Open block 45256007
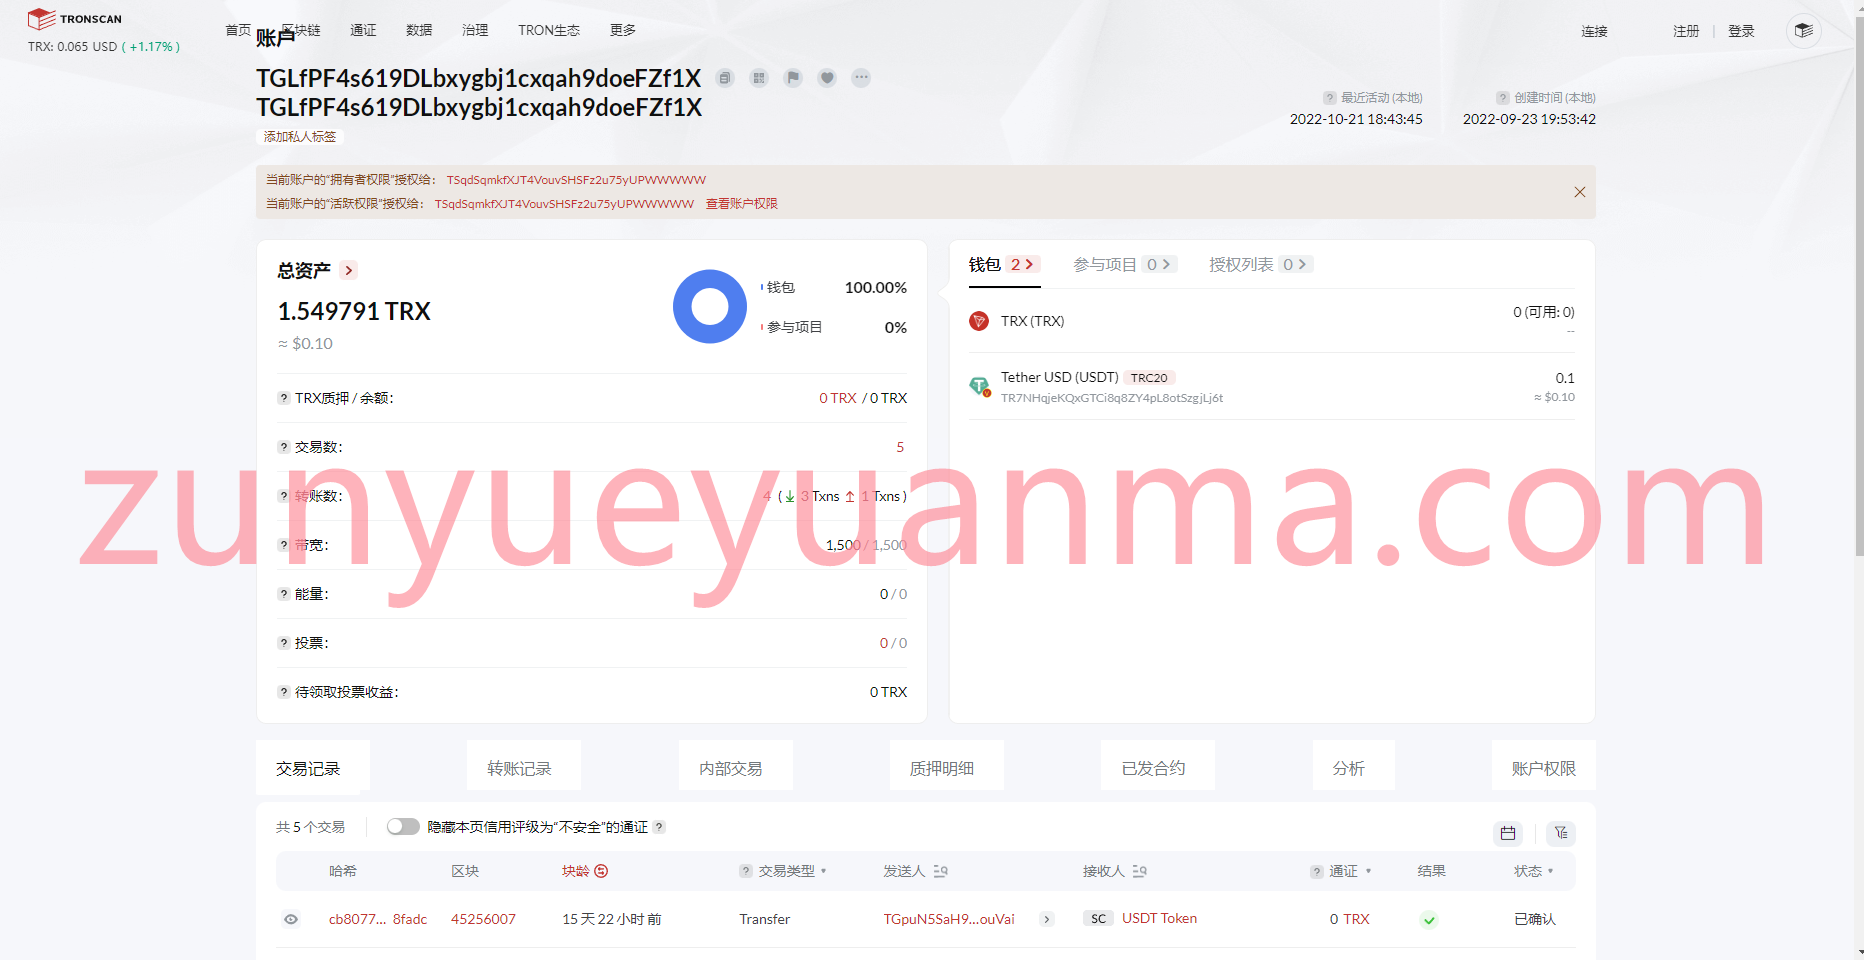Screen dimensions: 1864x960 (x=483, y=919)
